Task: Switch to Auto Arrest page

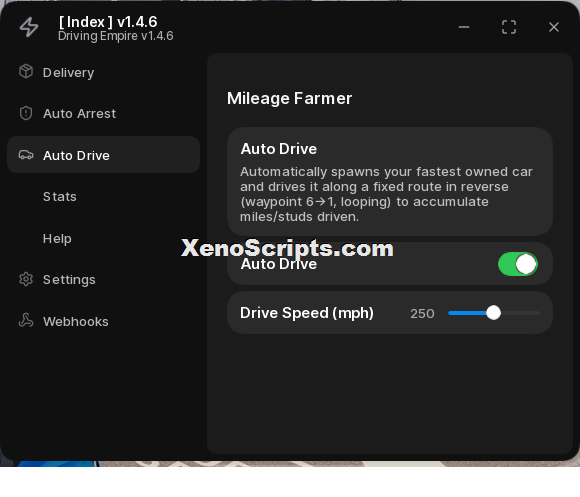Action: (80, 114)
